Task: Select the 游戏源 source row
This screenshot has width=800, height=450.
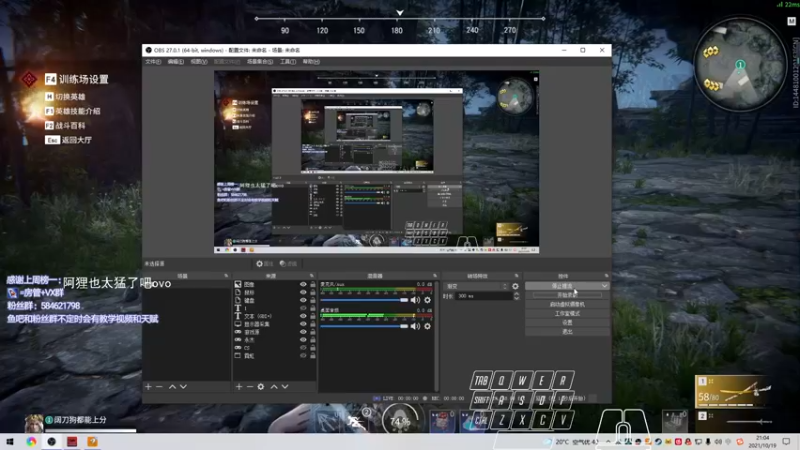Action: 274,332
